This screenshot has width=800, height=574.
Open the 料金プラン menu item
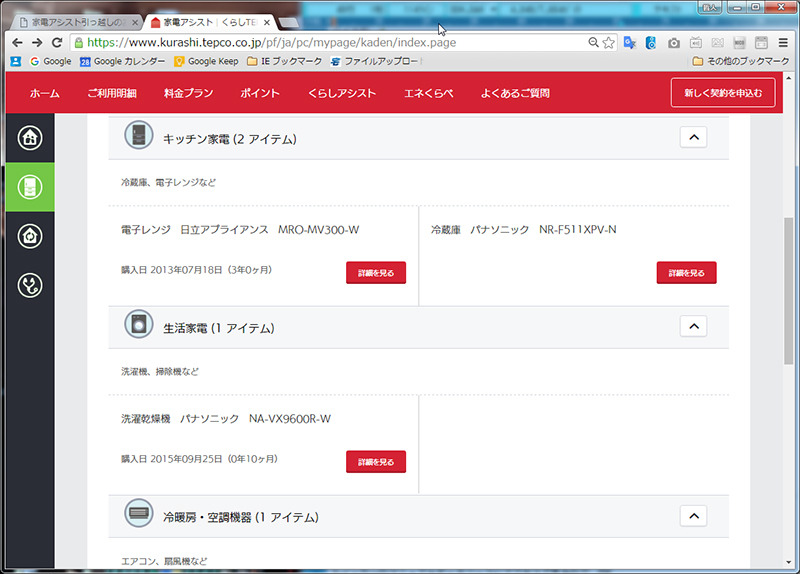pos(188,93)
